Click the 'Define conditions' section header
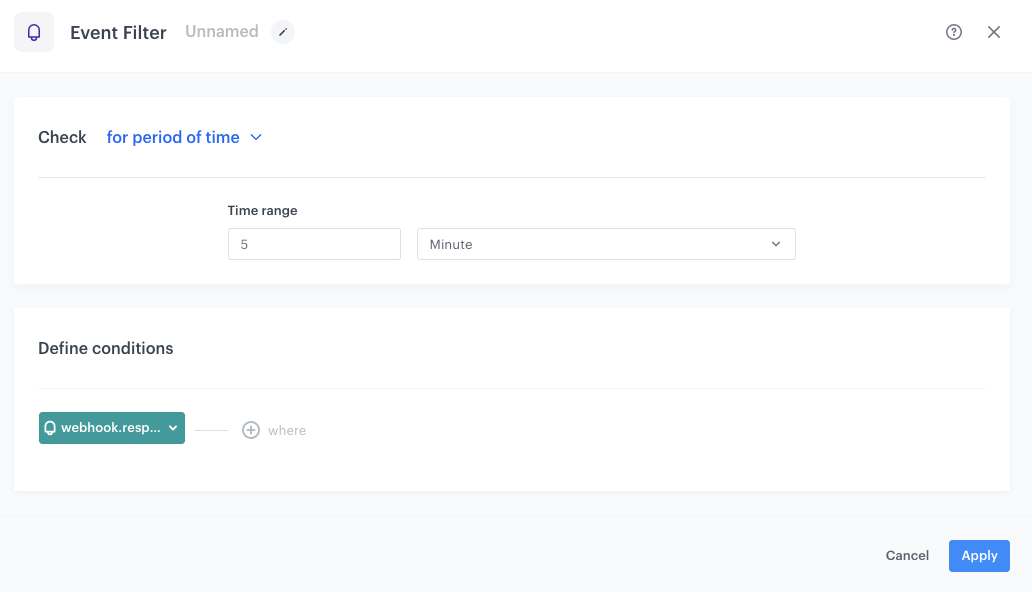 (104, 348)
